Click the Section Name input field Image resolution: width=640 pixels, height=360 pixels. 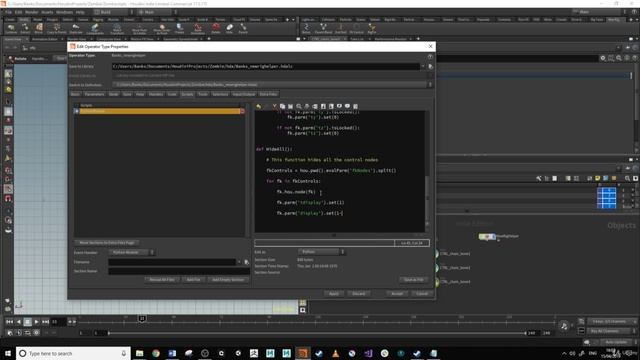pos(179,271)
